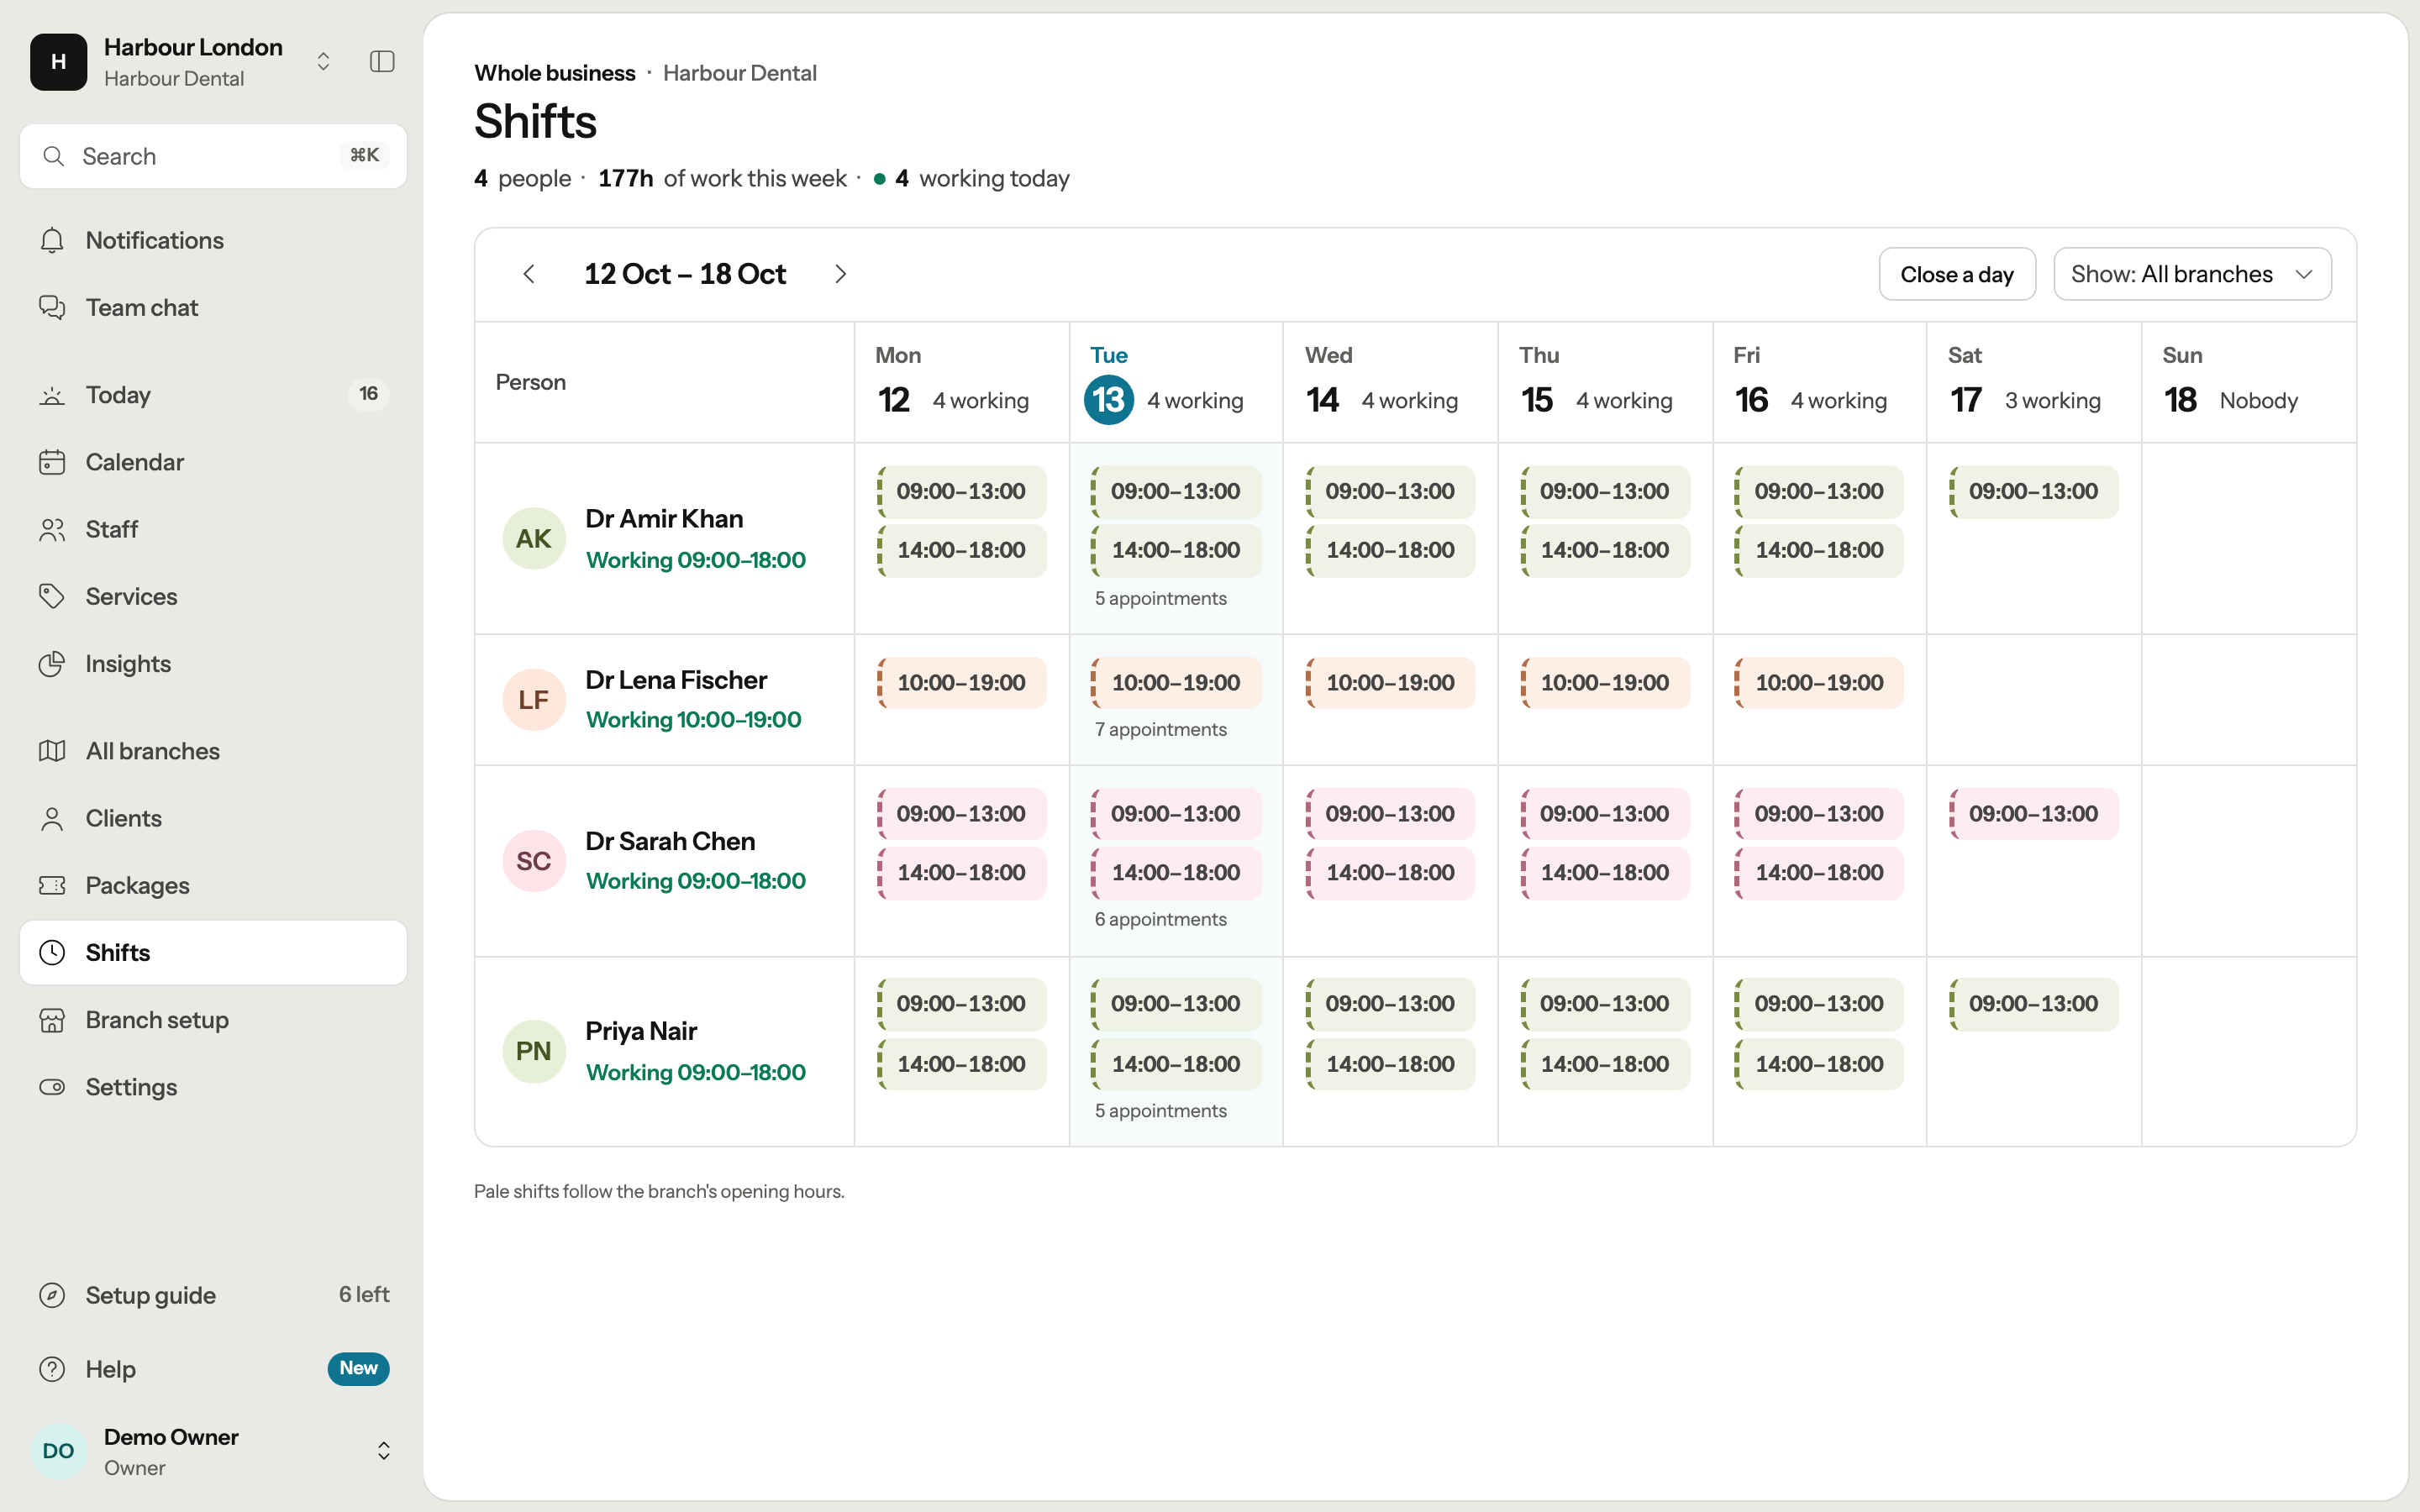Click the Harbour London logo tile
2420x1512 pixels.
59,62
